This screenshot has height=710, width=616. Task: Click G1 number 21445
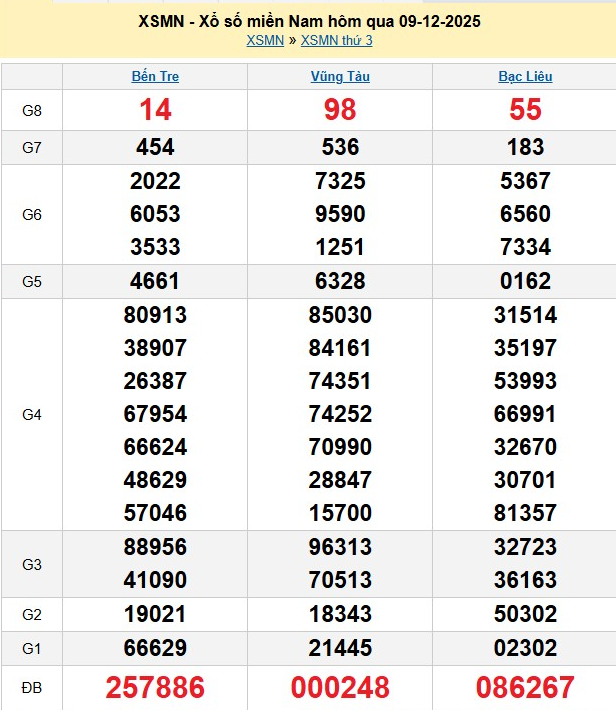(340, 648)
